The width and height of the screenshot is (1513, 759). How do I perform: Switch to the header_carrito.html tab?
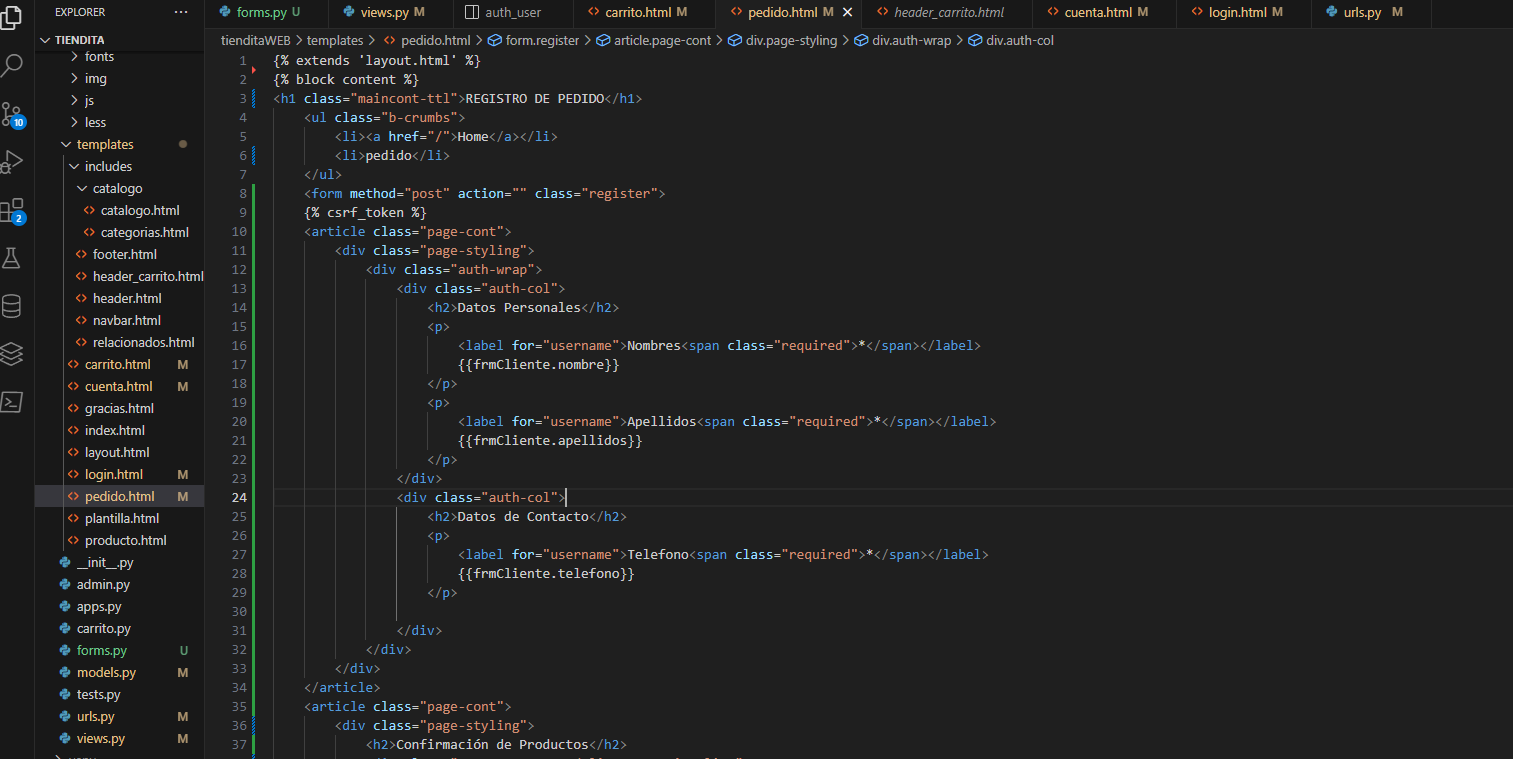[948, 12]
